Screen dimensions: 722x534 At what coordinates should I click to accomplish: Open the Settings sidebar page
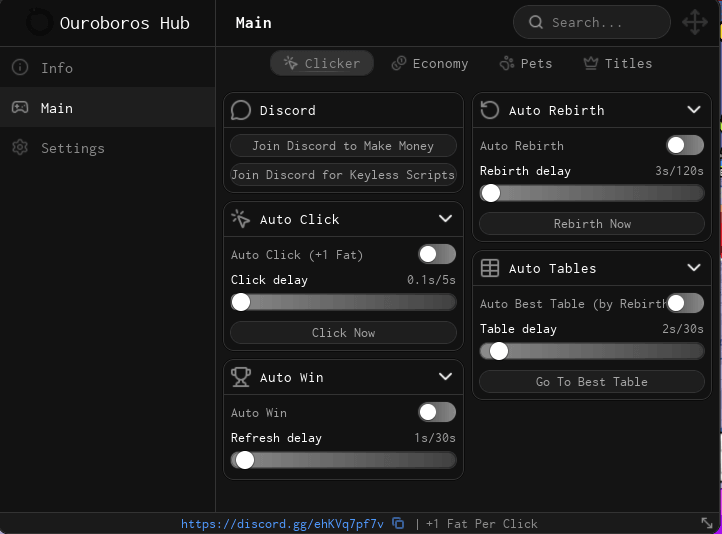108,148
